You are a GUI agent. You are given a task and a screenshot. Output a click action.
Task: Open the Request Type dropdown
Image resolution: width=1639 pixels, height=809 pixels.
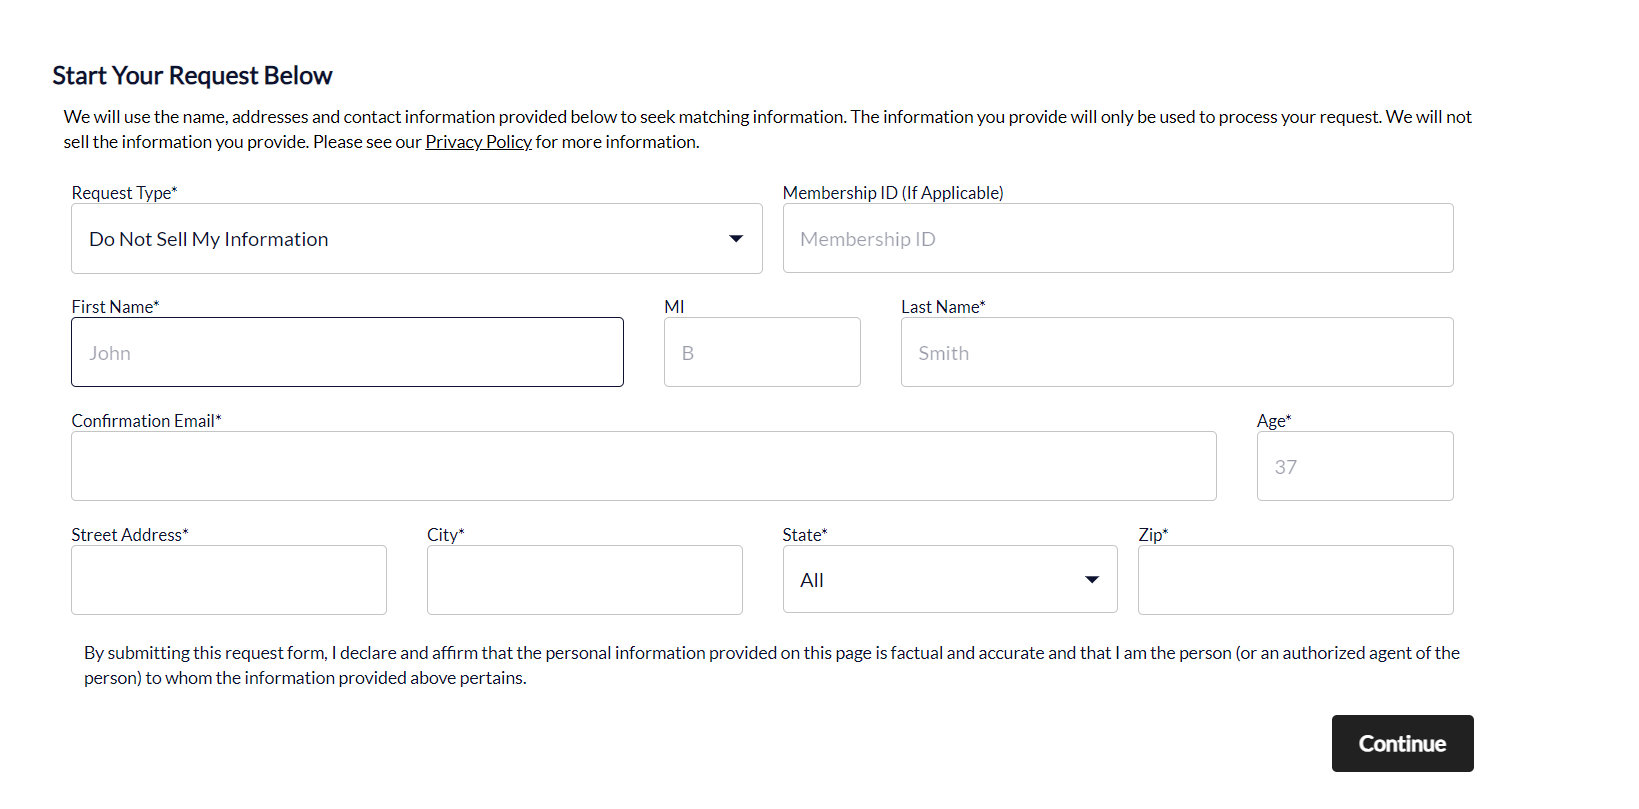(416, 238)
